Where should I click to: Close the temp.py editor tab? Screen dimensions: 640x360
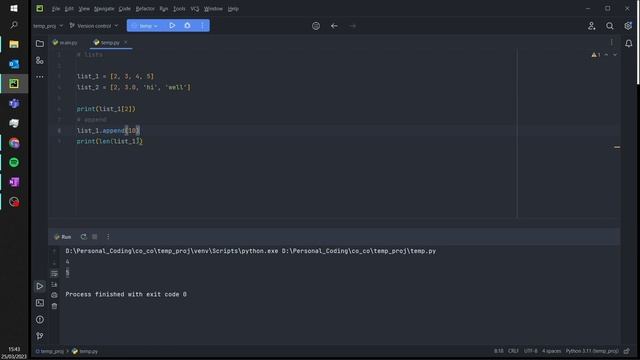tap(126, 42)
